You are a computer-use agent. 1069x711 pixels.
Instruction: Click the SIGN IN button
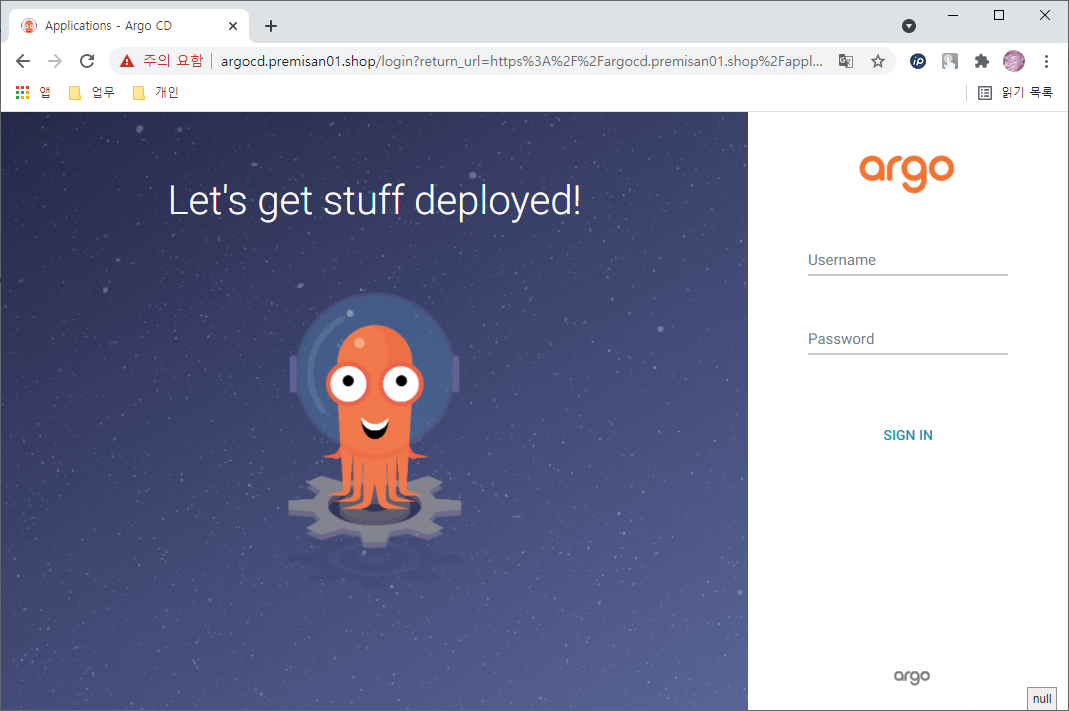(x=907, y=436)
